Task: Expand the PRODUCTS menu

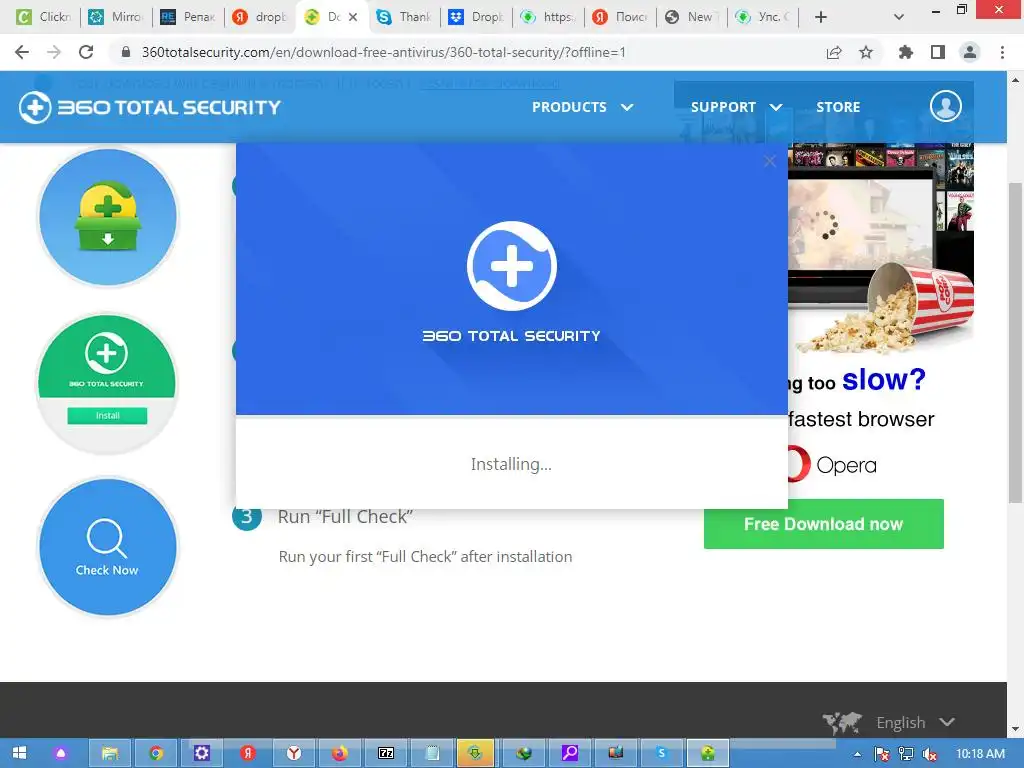Action: pyautogui.click(x=582, y=107)
